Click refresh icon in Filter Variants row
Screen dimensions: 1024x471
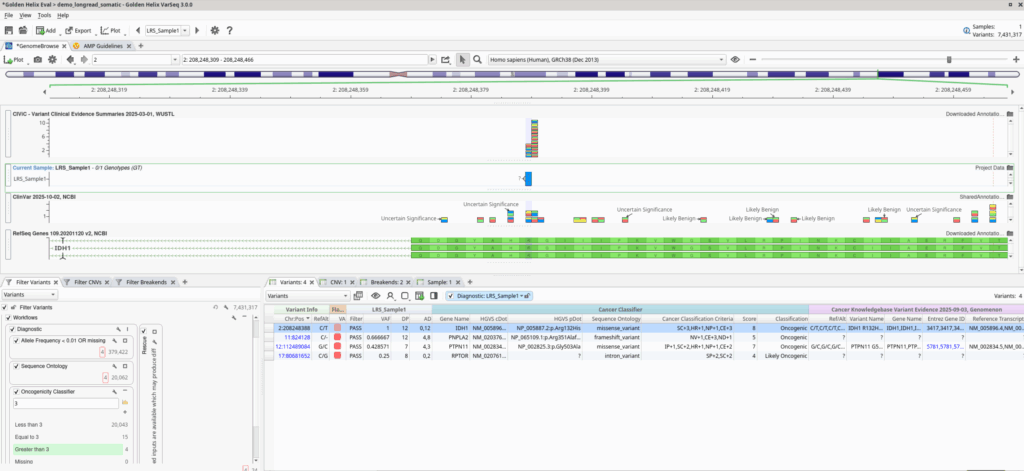click(216, 307)
